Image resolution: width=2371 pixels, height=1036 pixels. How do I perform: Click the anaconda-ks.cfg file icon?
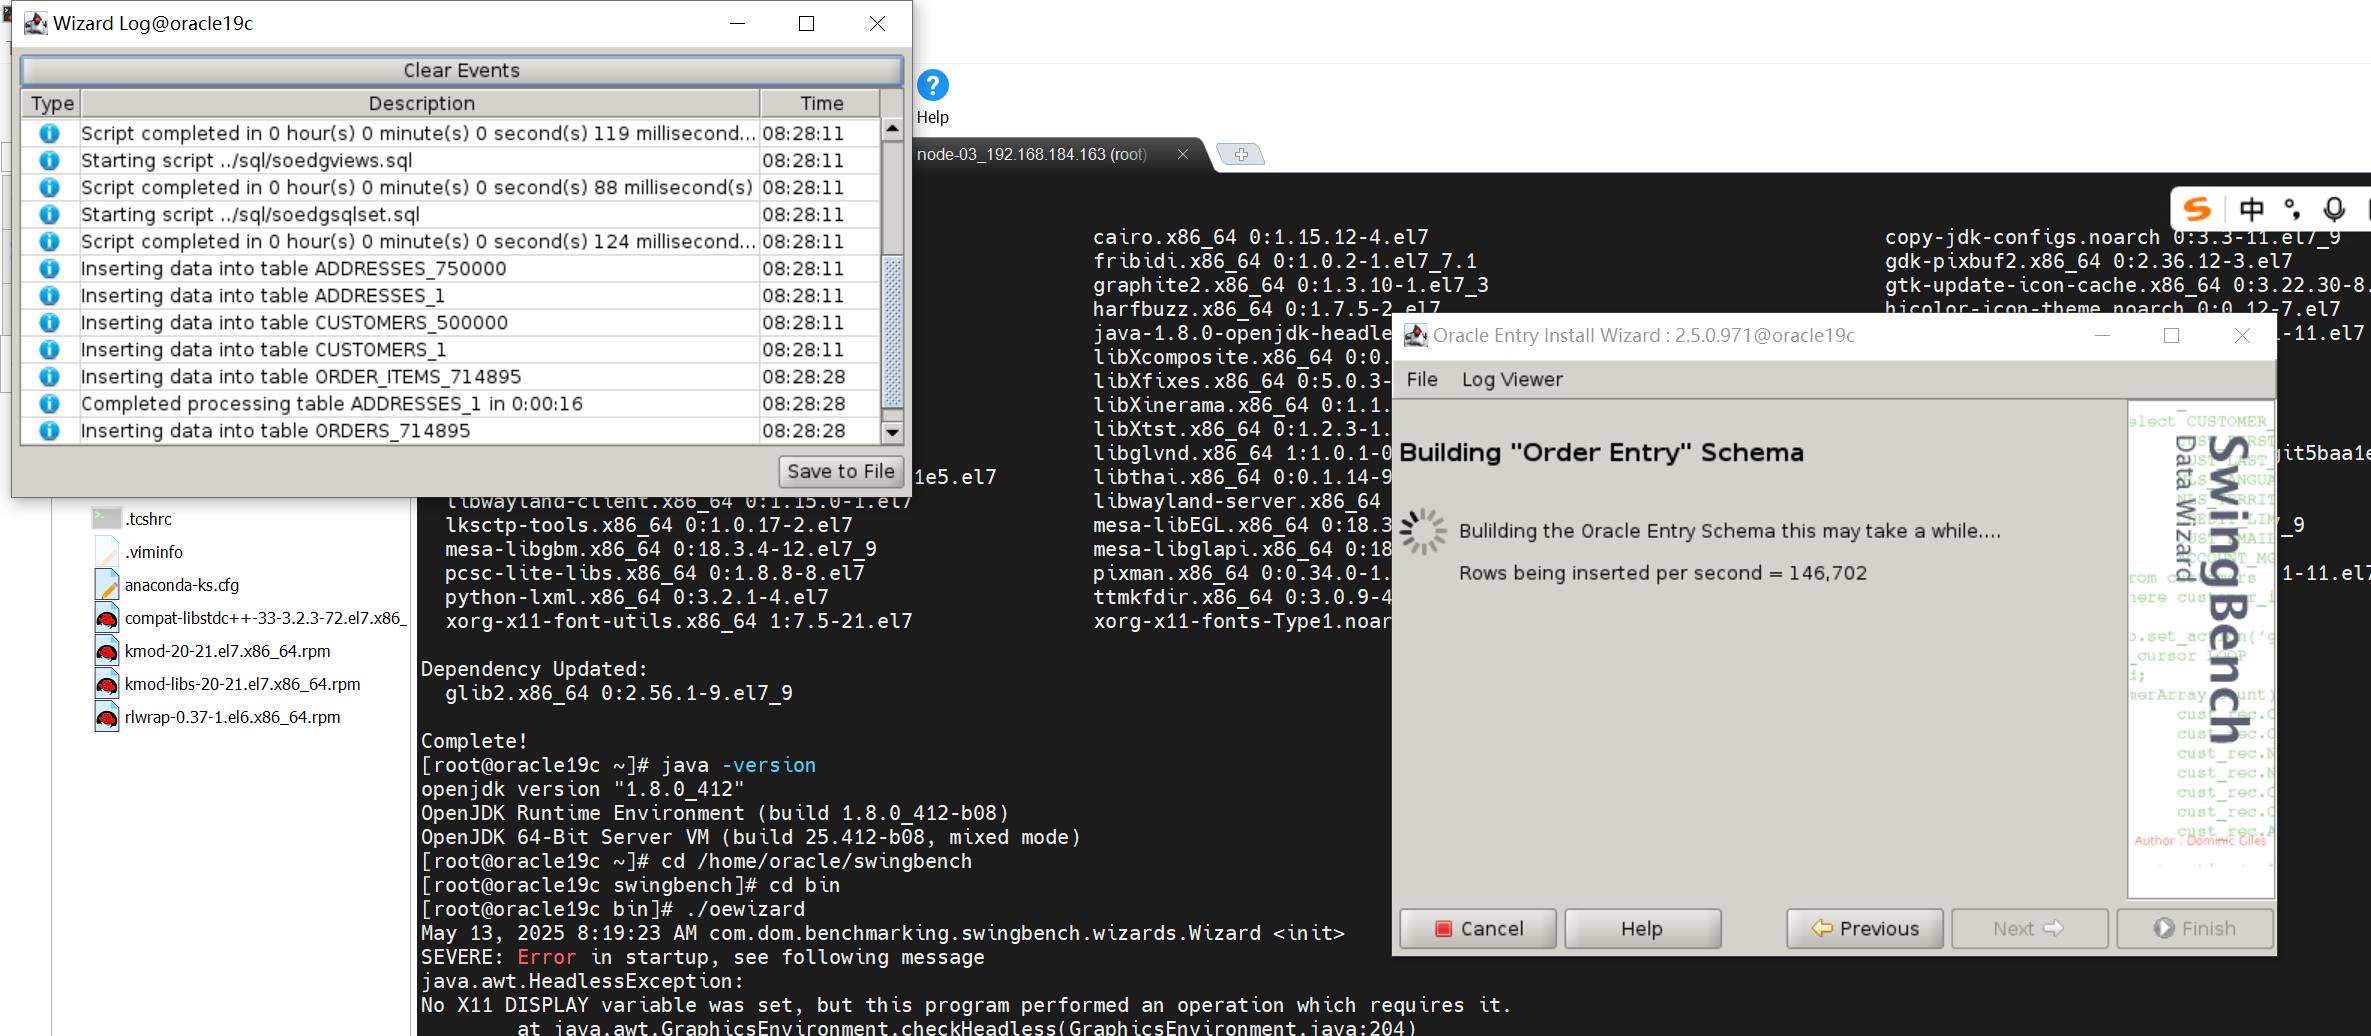click(x=106, y=584)
